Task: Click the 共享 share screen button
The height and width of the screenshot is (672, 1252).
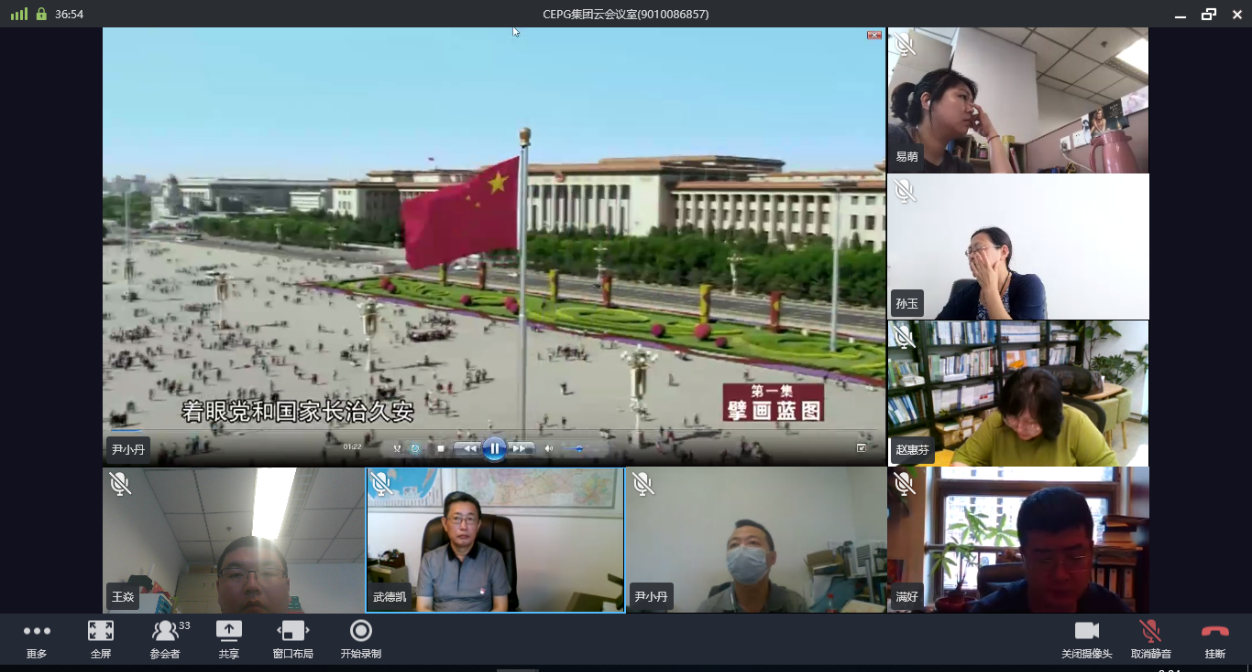Action: tap(229, 639)
